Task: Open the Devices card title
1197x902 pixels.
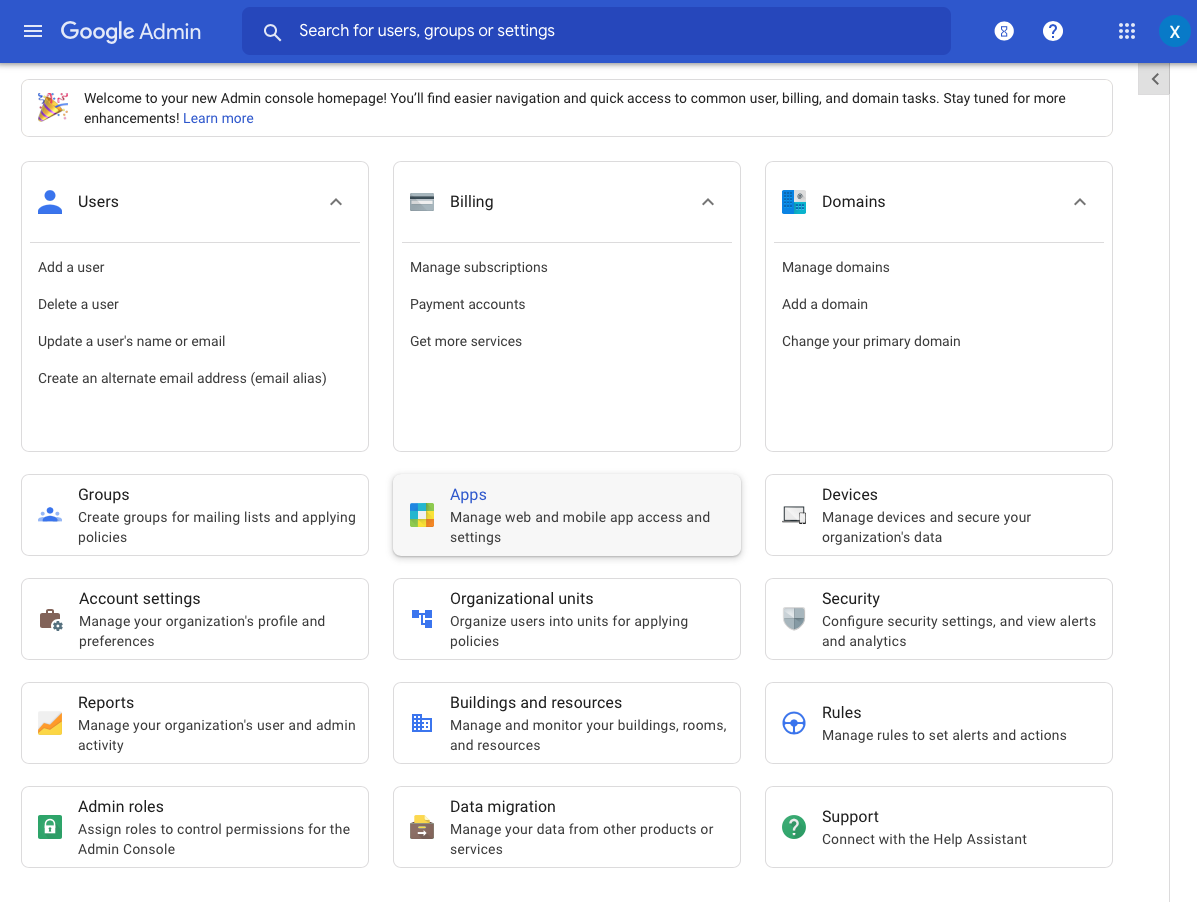Action: 850,494
